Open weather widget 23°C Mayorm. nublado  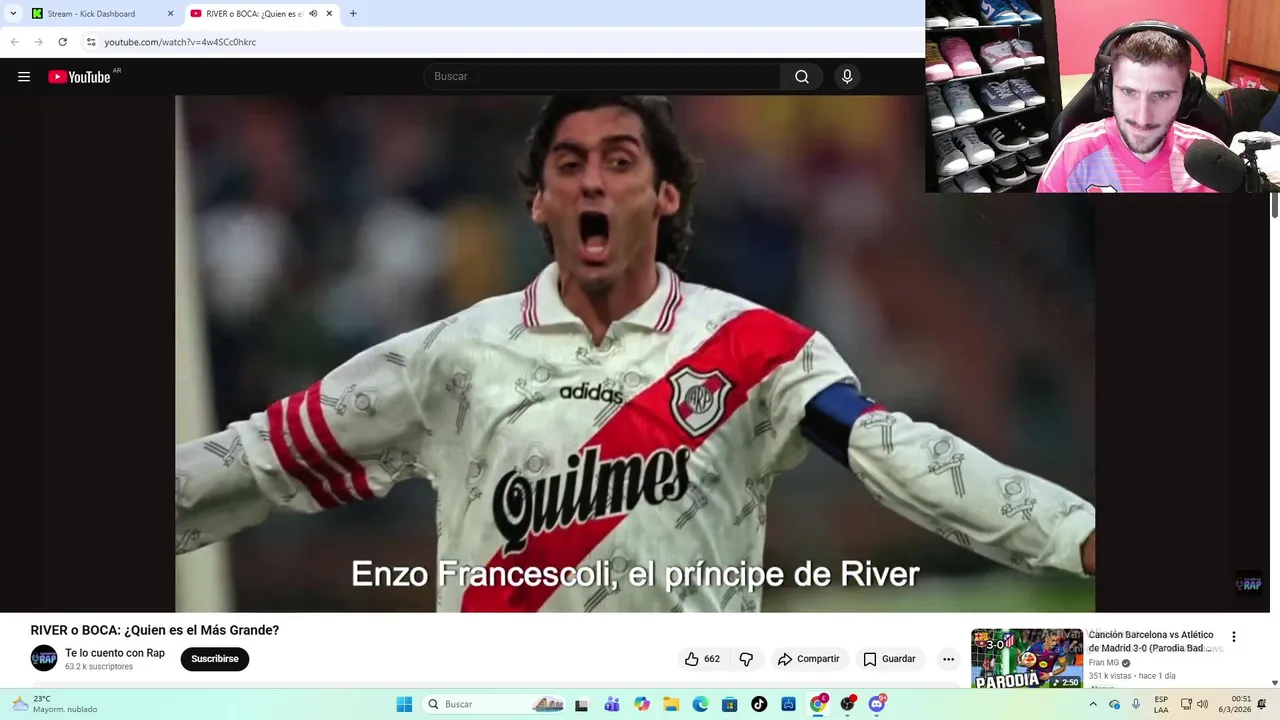point(56,704)
